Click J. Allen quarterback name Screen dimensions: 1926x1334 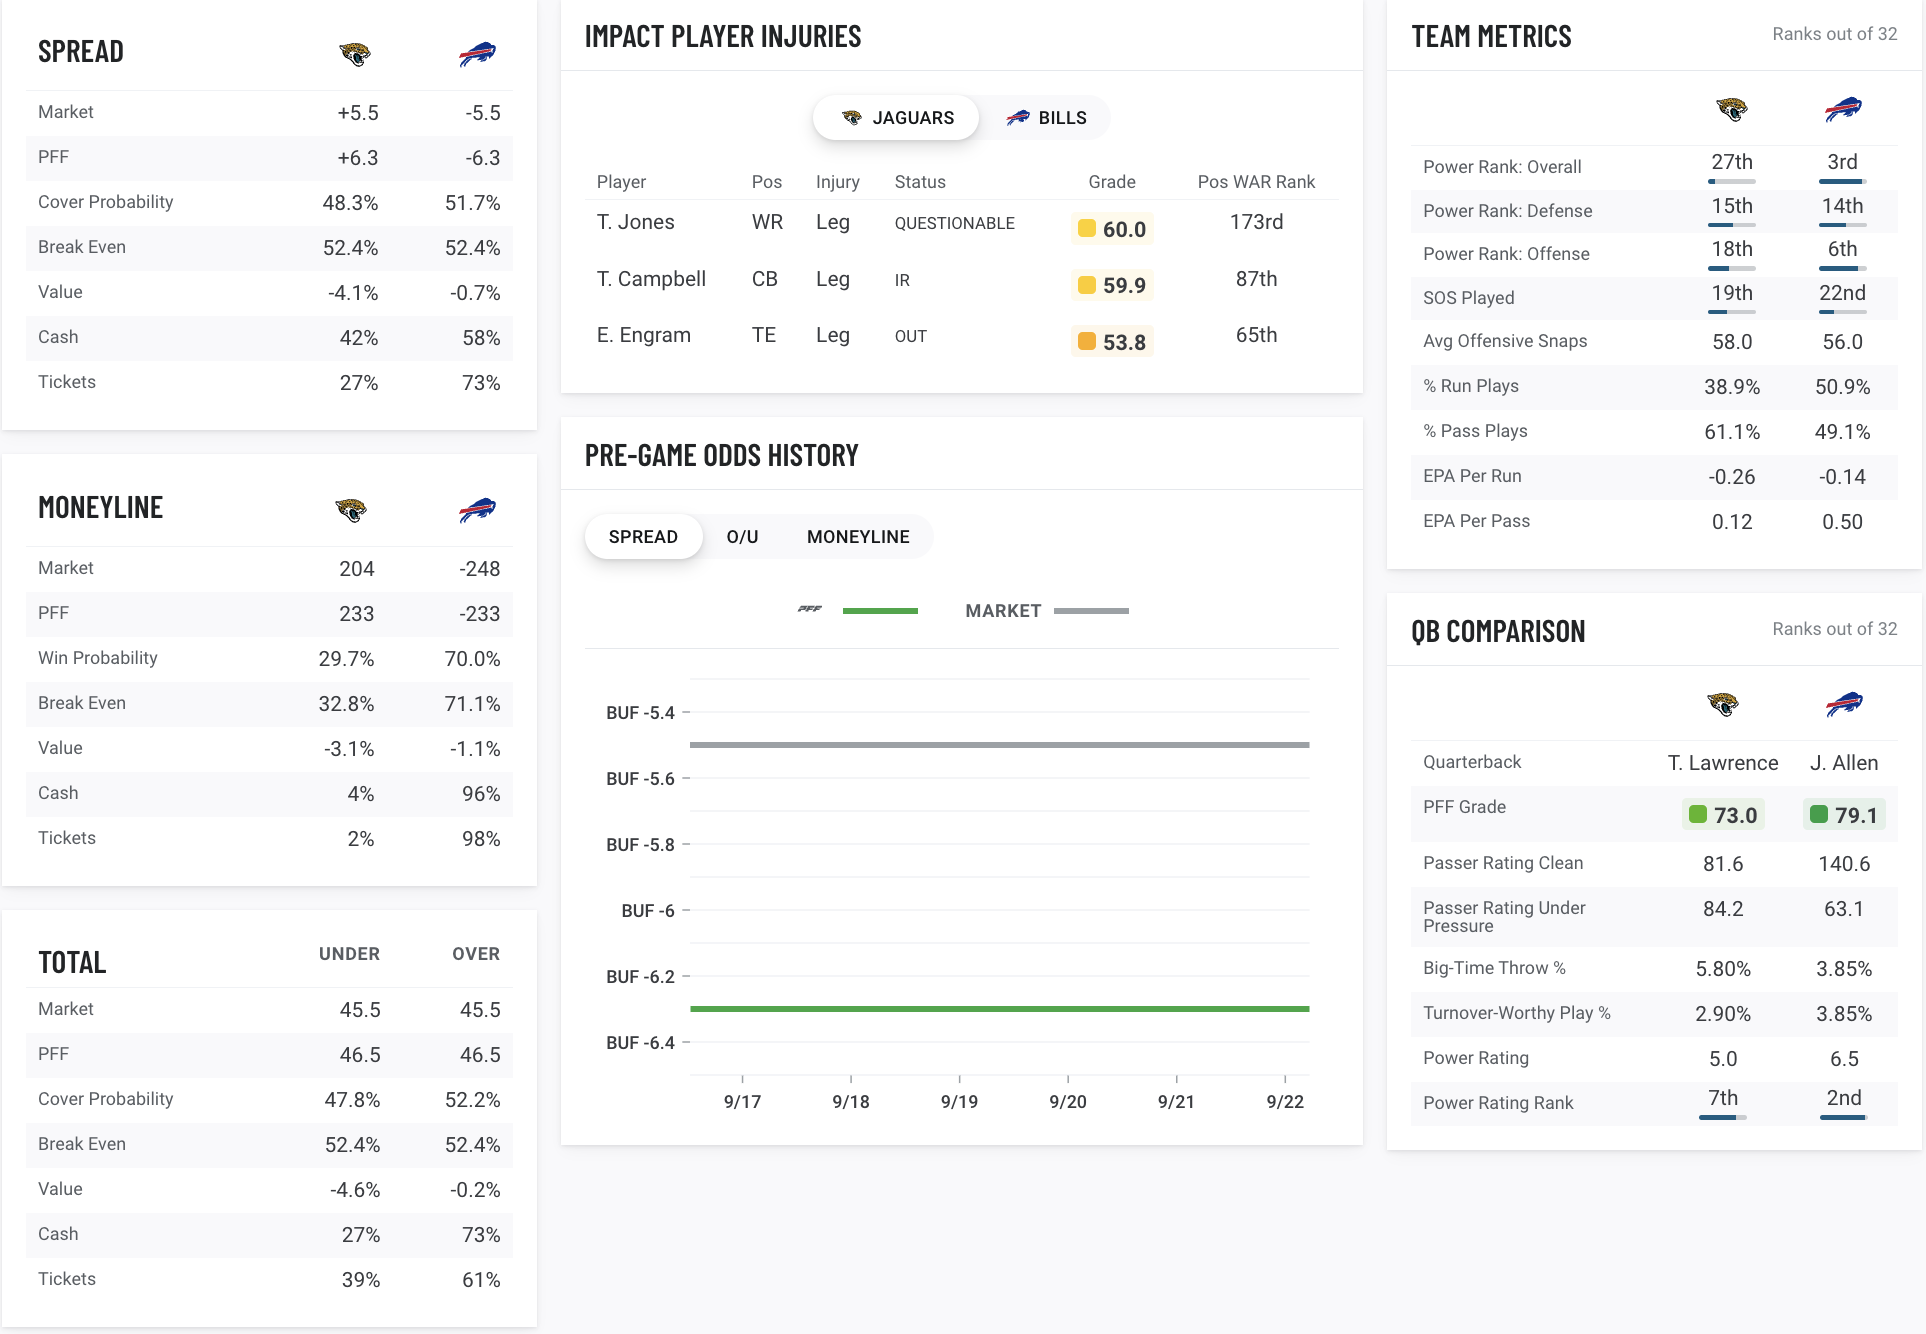[1844, 763]
